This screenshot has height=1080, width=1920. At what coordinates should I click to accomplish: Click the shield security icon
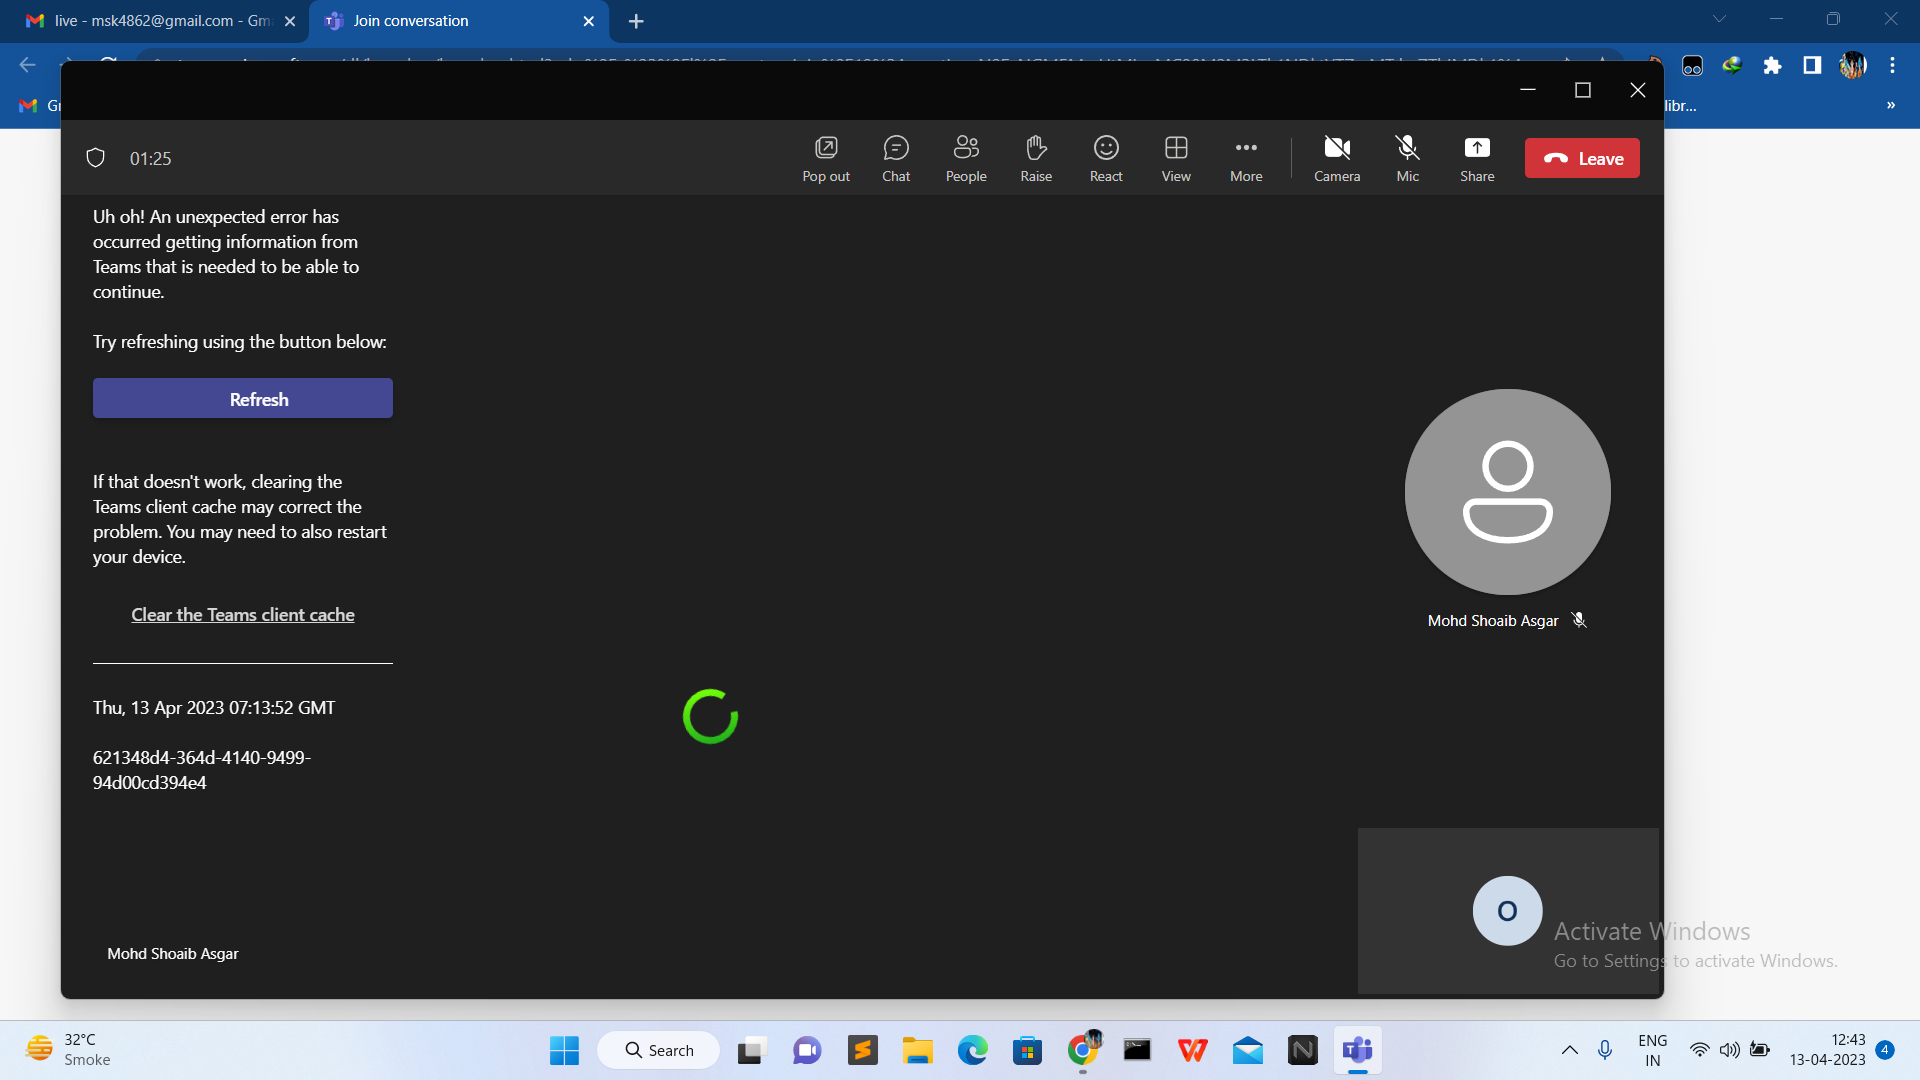[96, 158]
